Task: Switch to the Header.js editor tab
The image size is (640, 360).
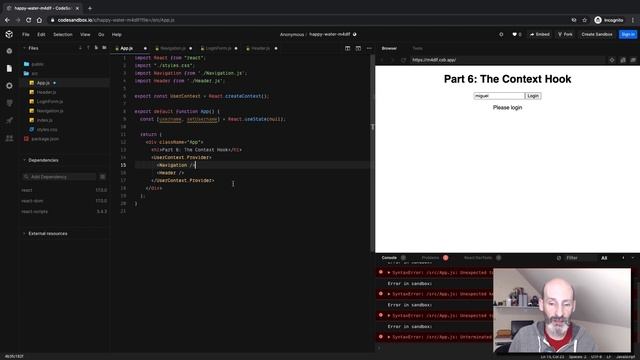Action: pos(261,48)
